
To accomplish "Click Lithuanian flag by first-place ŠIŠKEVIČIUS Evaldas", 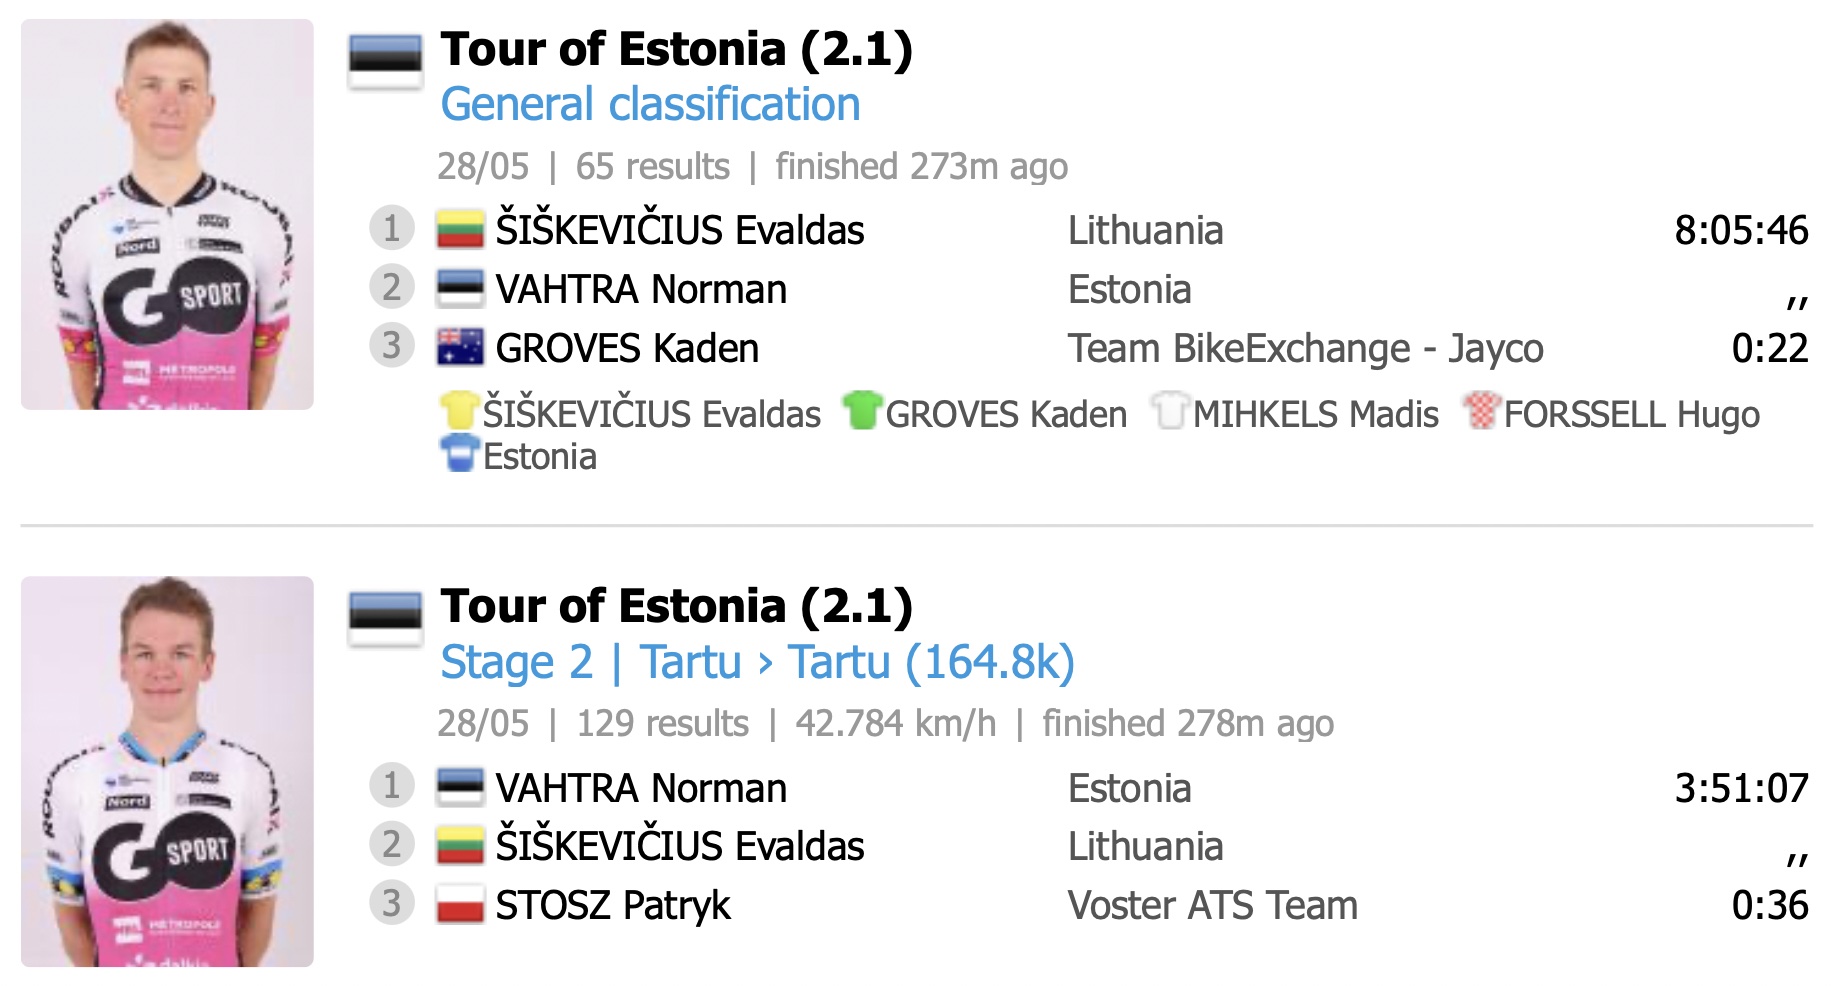I will tap(461, 230).
